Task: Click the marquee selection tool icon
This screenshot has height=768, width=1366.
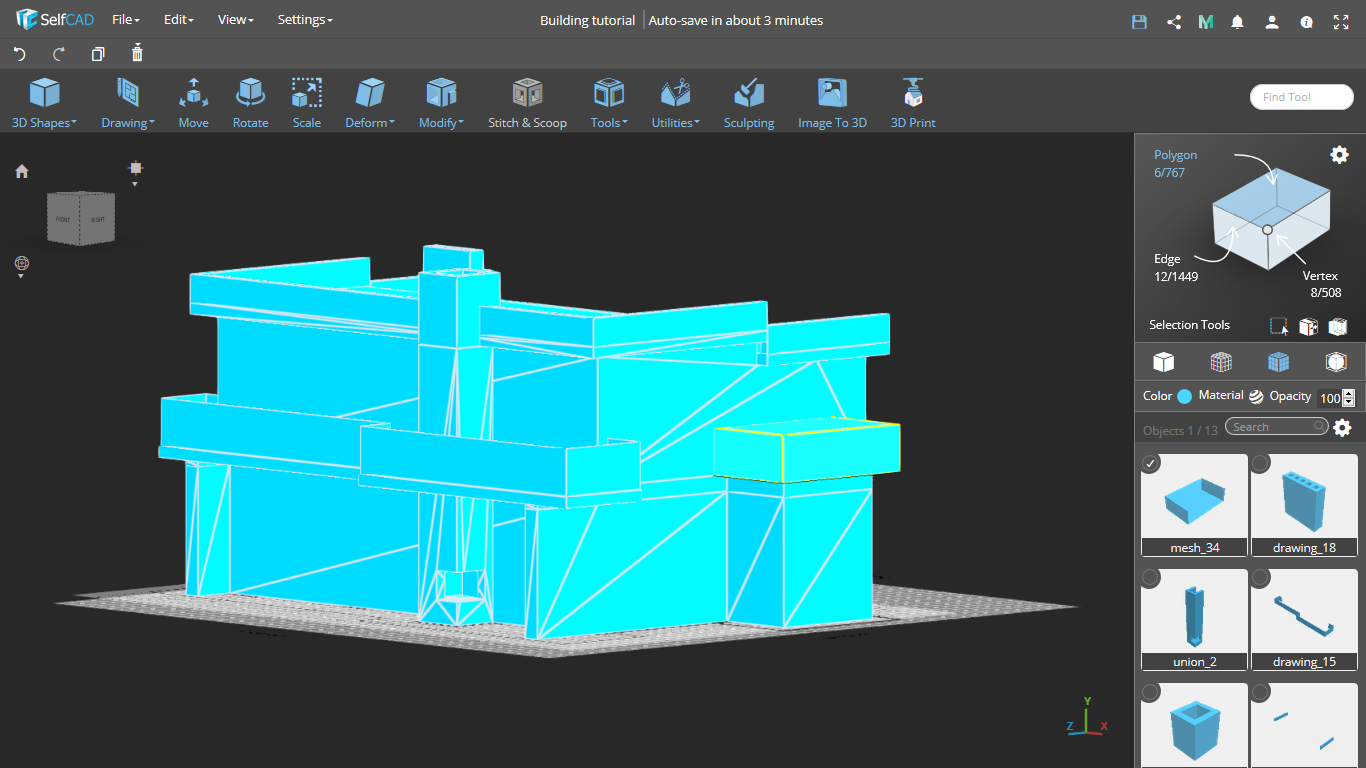Action: click(x=1279, y=326)
